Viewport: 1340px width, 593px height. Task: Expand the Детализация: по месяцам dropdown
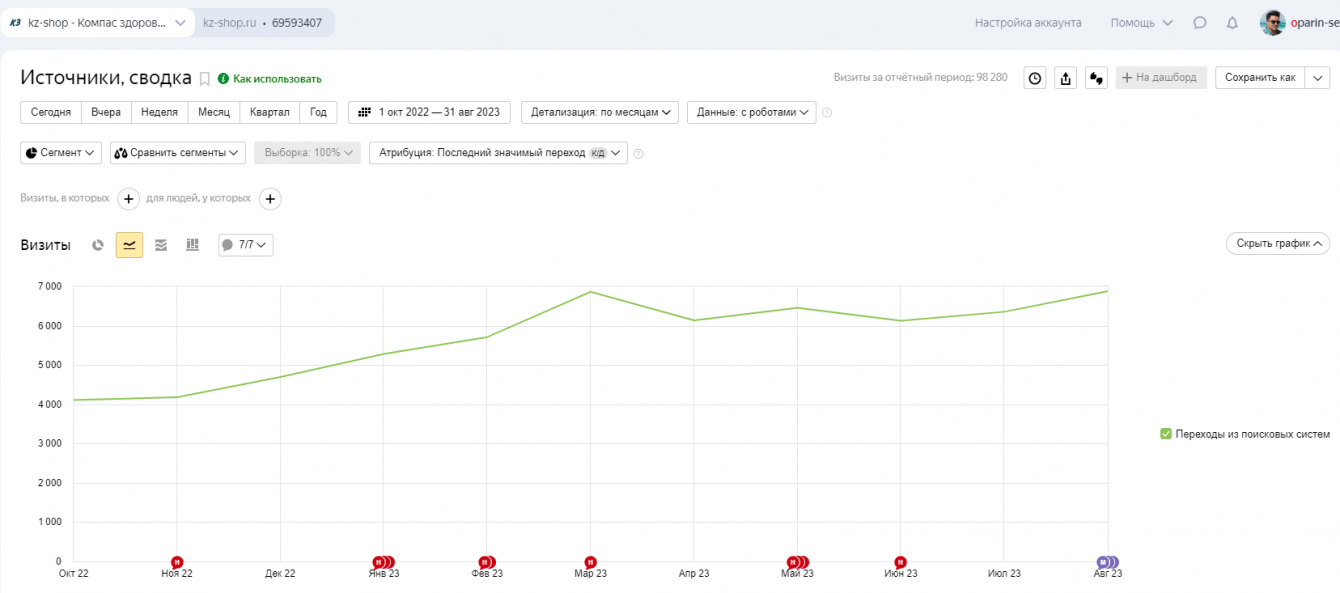(600, 113)
